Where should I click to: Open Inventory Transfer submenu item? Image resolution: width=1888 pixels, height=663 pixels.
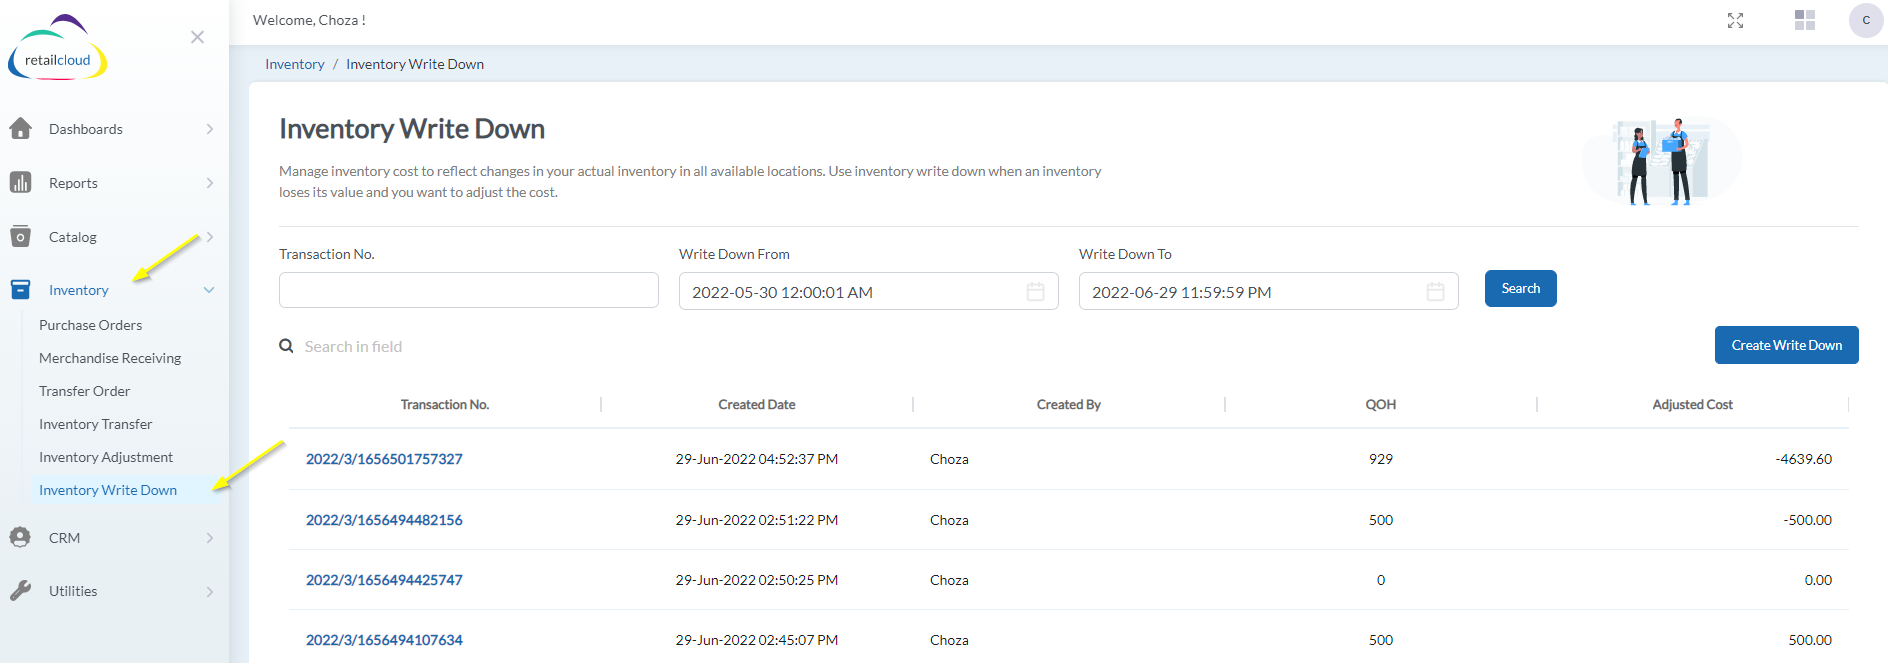(95, 424)
